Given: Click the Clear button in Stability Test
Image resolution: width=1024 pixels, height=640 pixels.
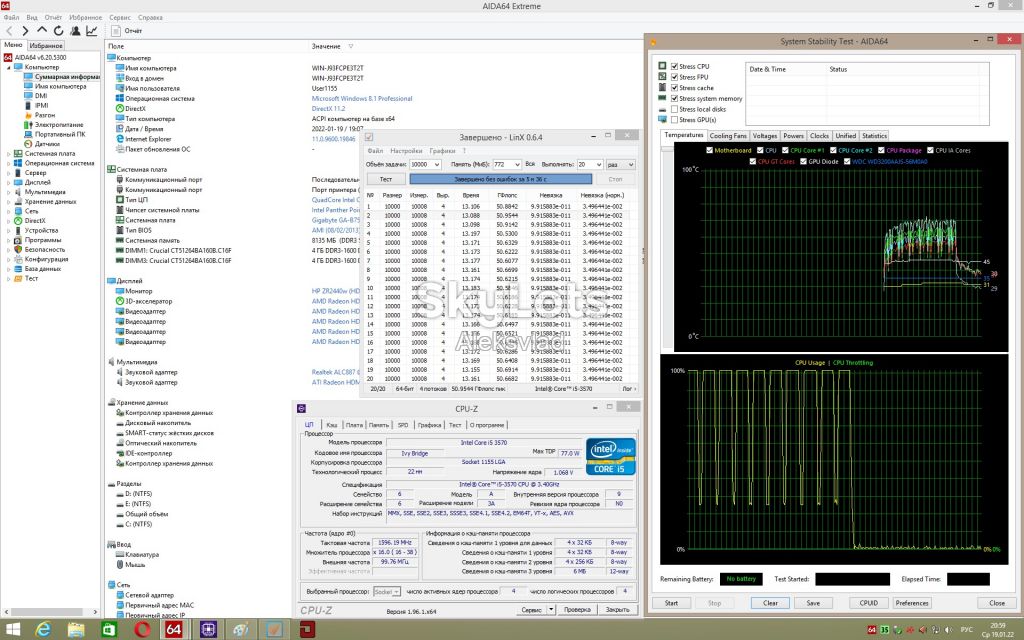Looking at the screenshot, I should [x=771, y=603].
